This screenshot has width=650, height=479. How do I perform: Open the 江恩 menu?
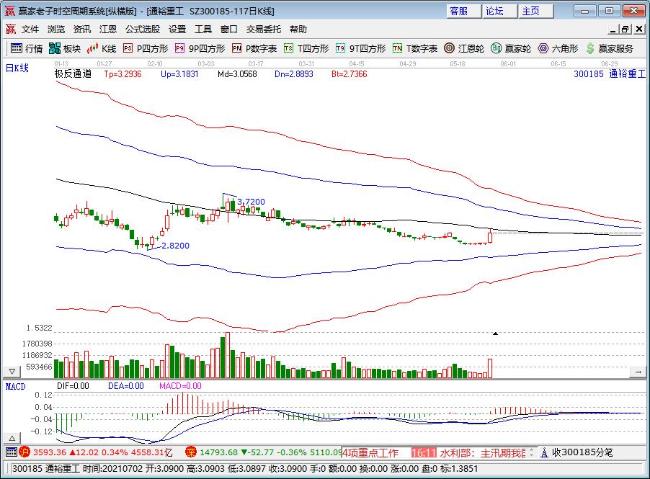(x=108, y=29)
